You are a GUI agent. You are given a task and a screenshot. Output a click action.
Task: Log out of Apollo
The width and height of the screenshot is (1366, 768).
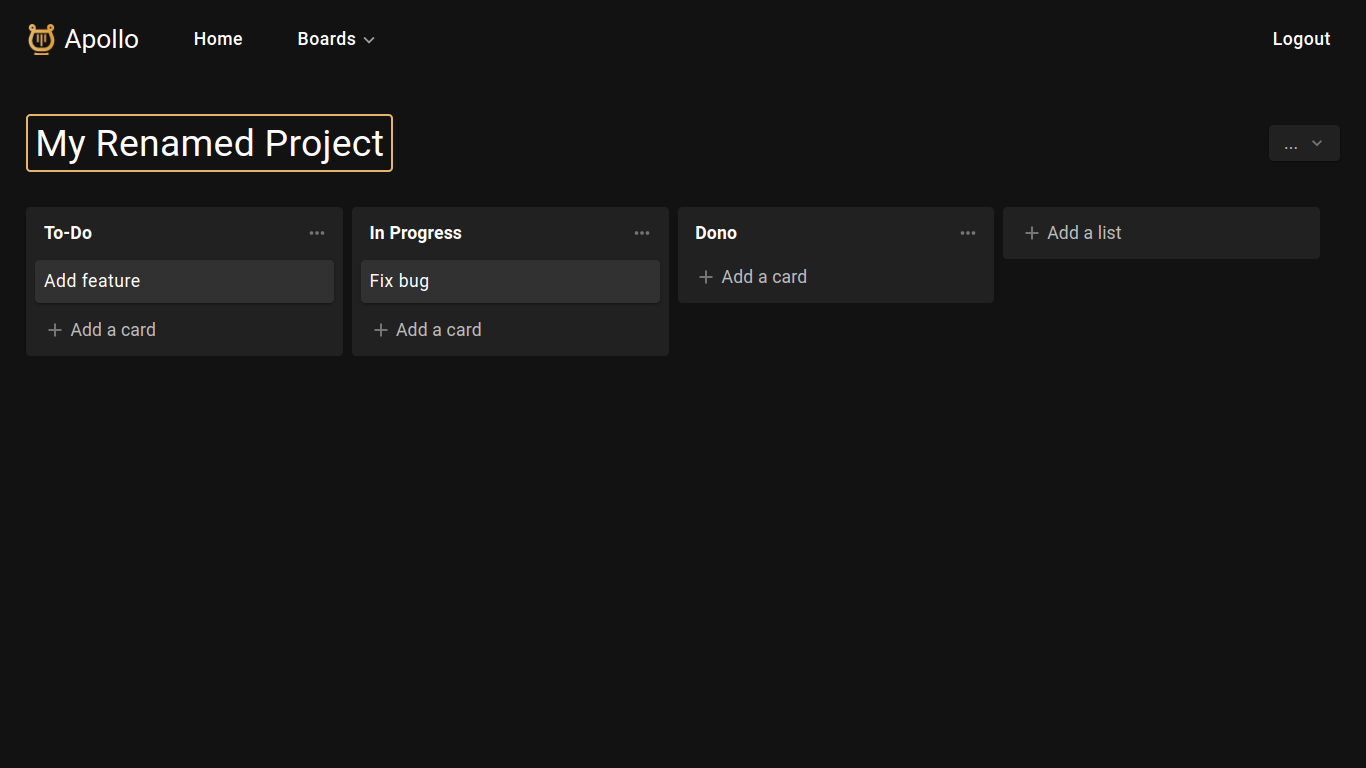click(1301, 39)
